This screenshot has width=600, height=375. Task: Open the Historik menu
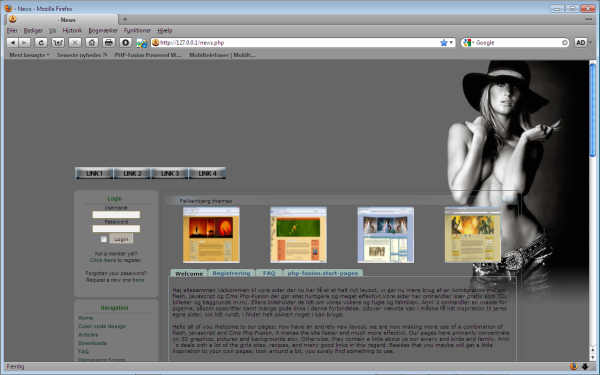(x=72, y=31)
